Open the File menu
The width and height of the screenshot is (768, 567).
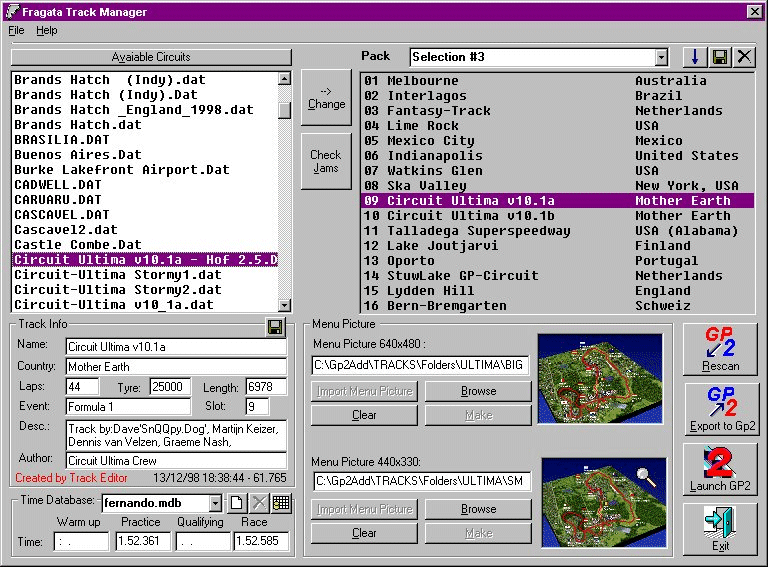coord(17,31)
